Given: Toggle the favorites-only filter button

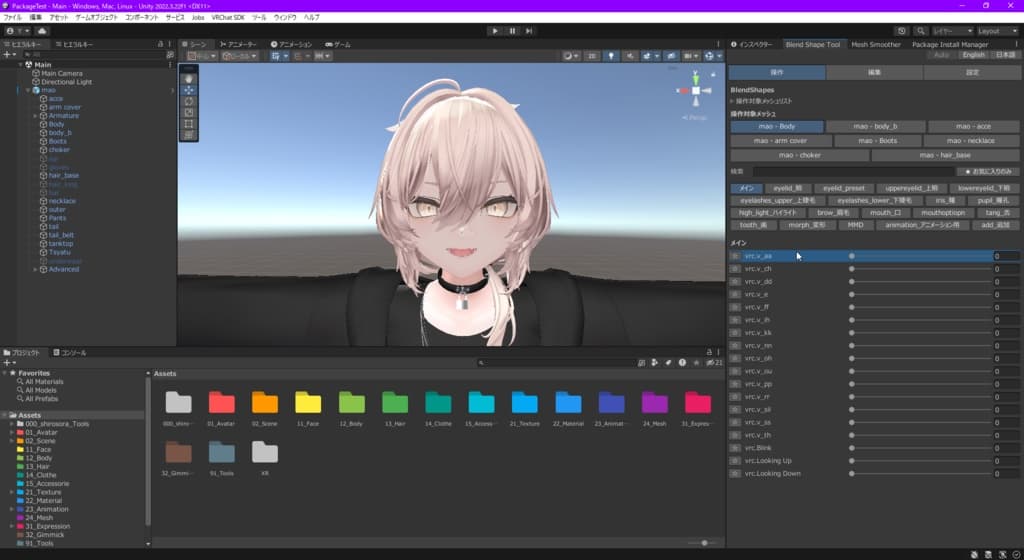Looking at the screenshot, I should (987, 172).
